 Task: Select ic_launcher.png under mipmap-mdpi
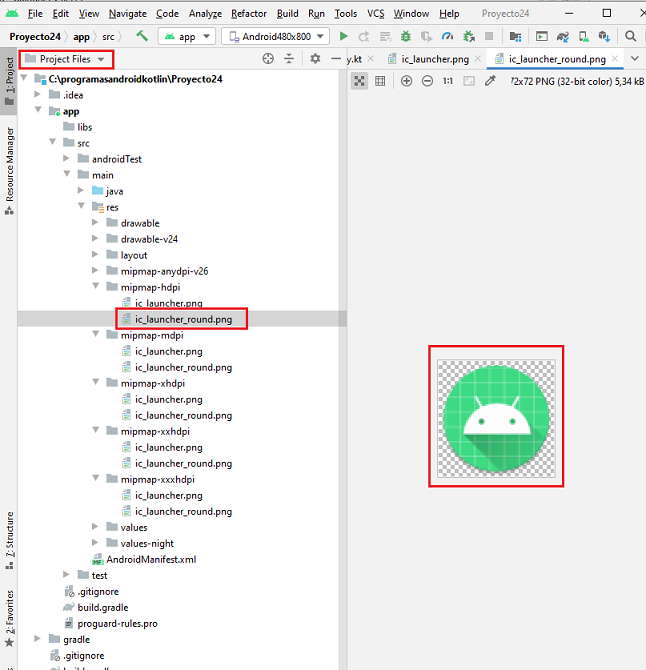168,351
